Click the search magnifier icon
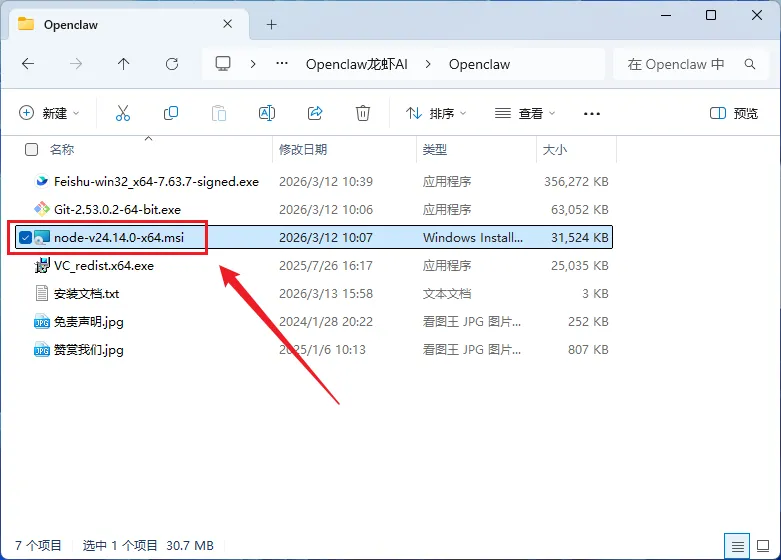 [750, 64]
